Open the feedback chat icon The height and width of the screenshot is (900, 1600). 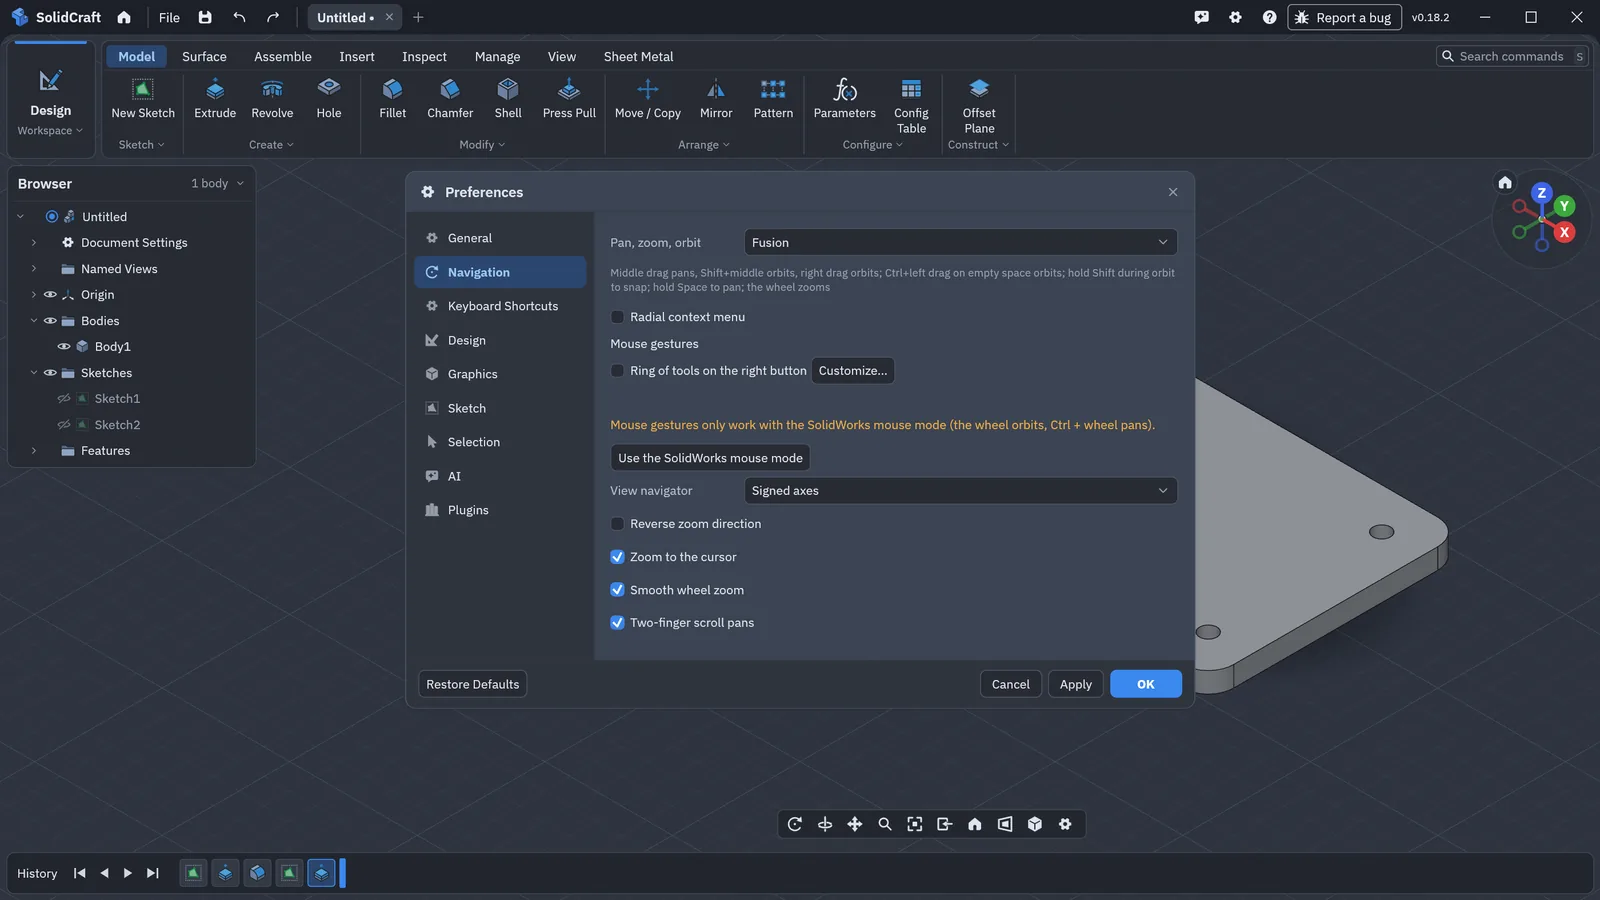[x=1201, y=17]
